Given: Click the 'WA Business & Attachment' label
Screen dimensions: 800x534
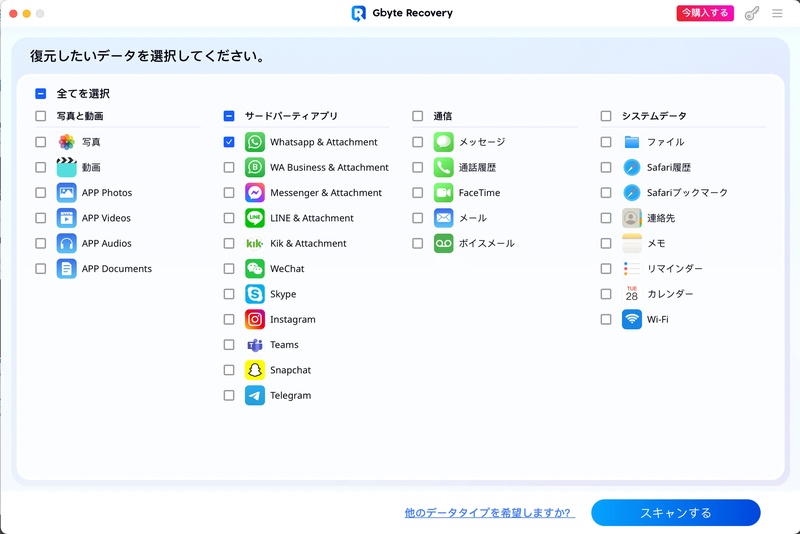Looking at the screenshot, I should 329,167.
